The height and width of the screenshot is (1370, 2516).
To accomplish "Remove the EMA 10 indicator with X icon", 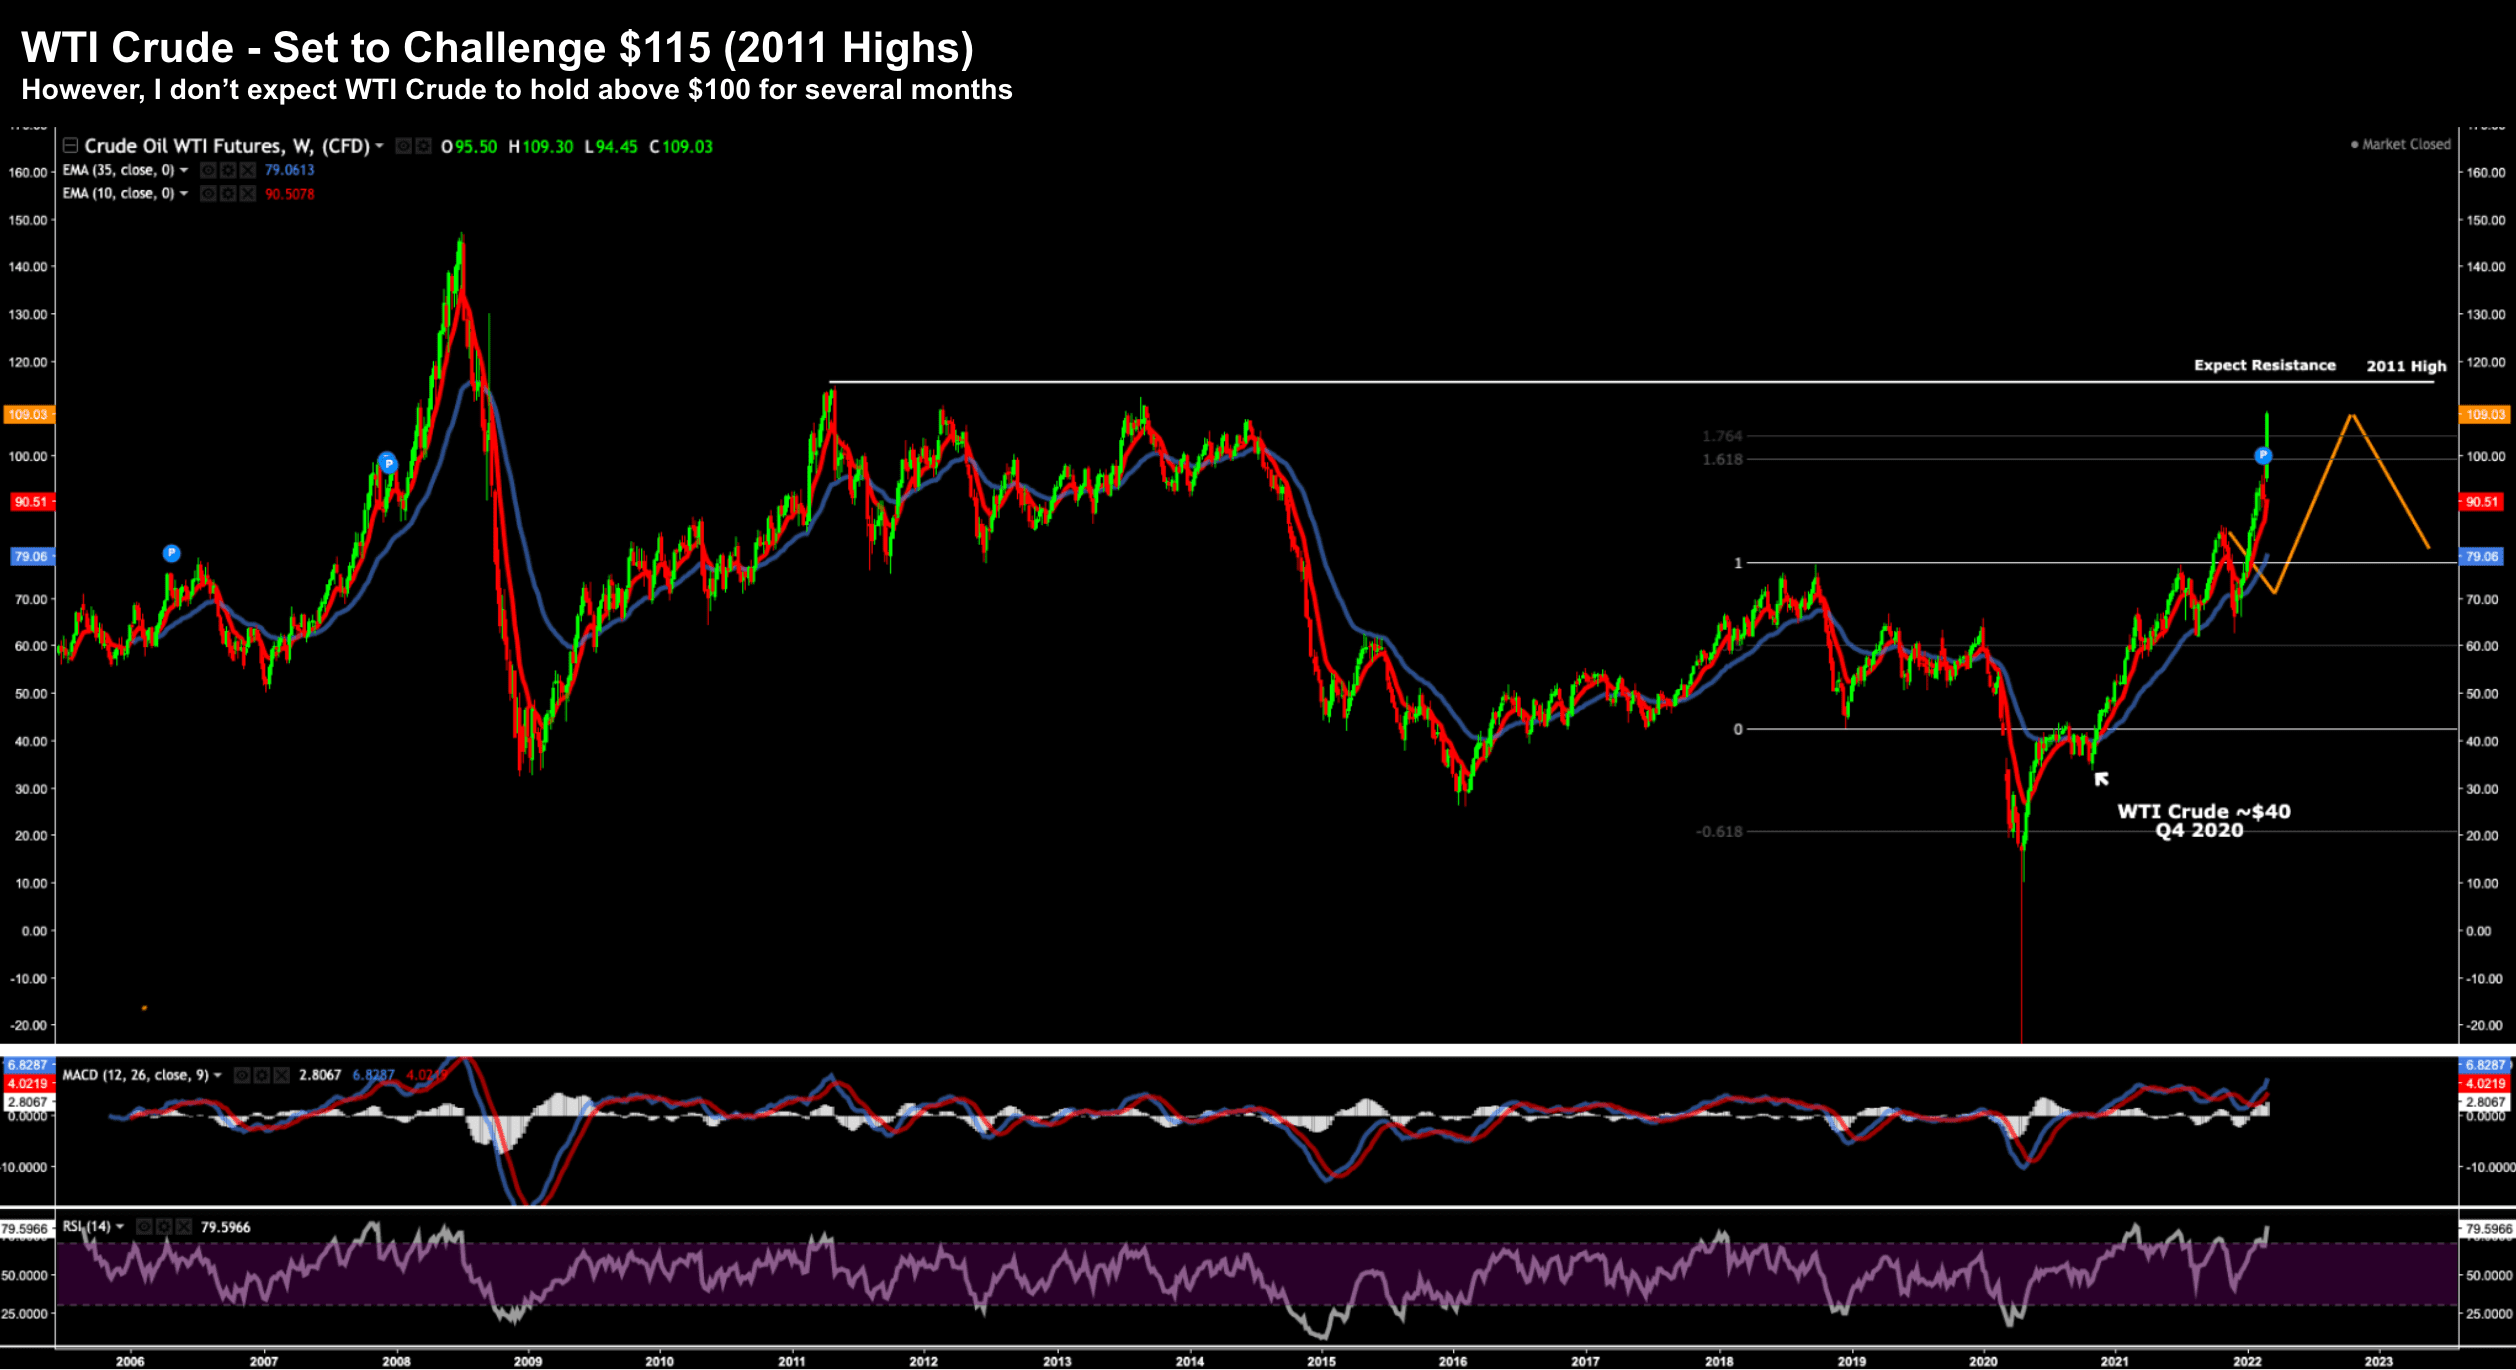I will (x=248, y=194).
